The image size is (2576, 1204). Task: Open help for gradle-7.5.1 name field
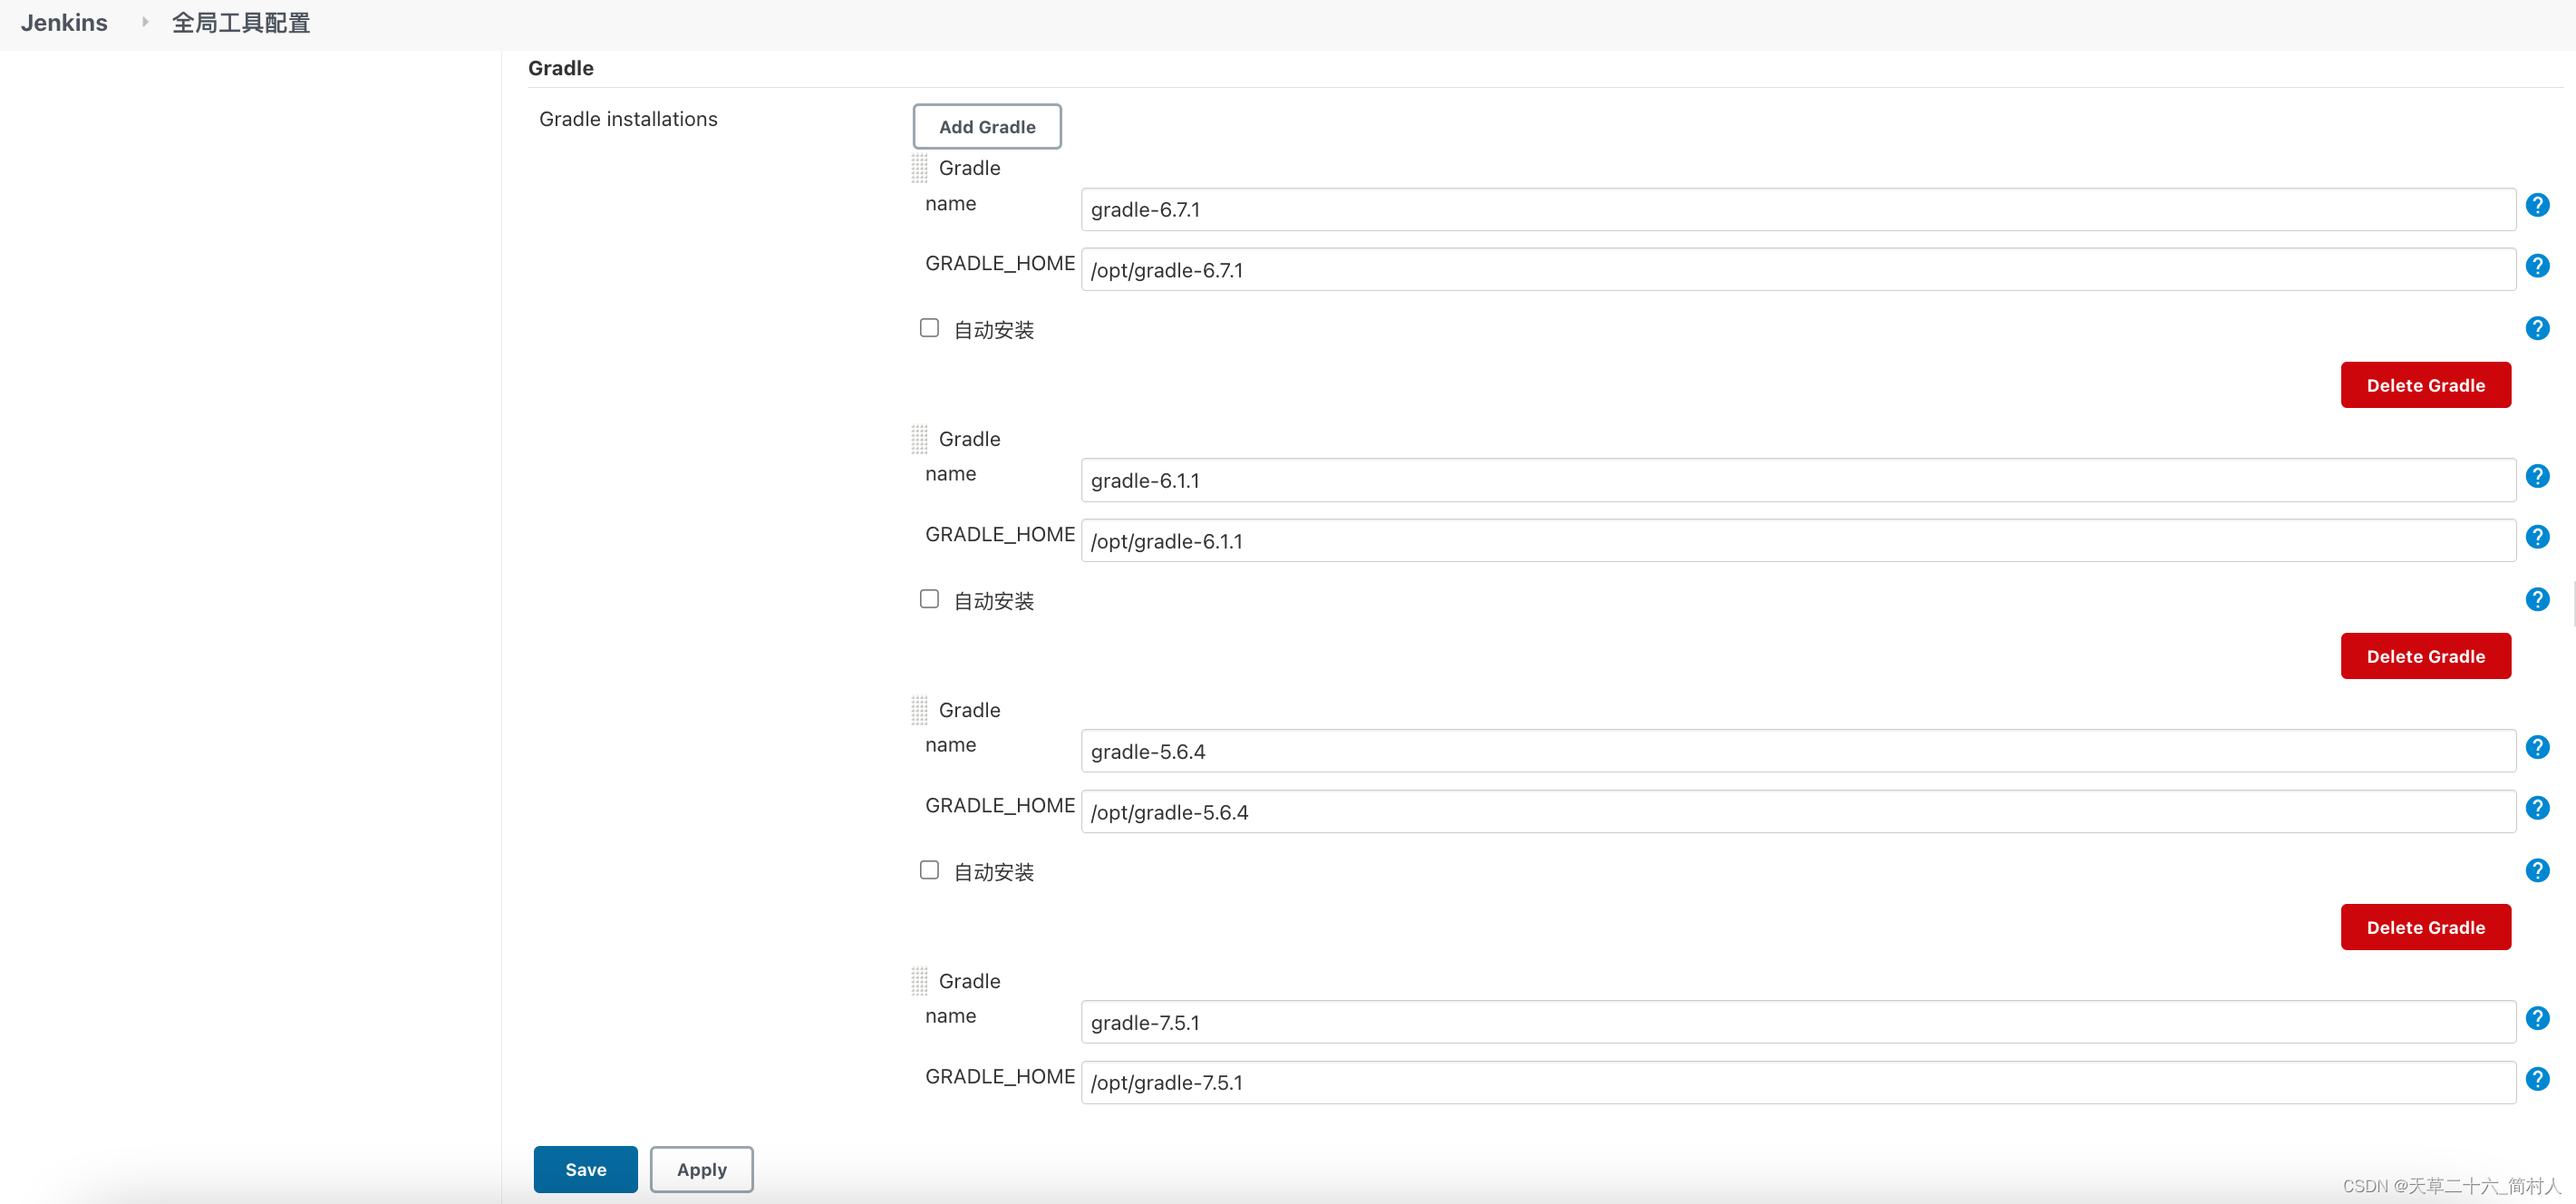2537,1018
